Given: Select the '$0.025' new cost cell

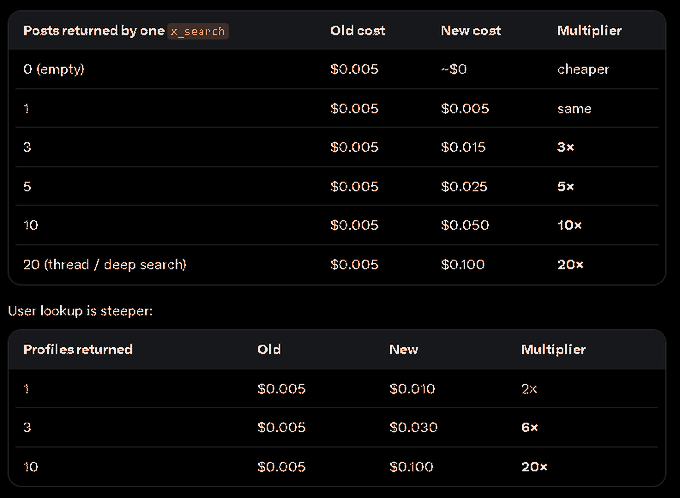Looking at the screenshot, I should click(x=464, y=187).
